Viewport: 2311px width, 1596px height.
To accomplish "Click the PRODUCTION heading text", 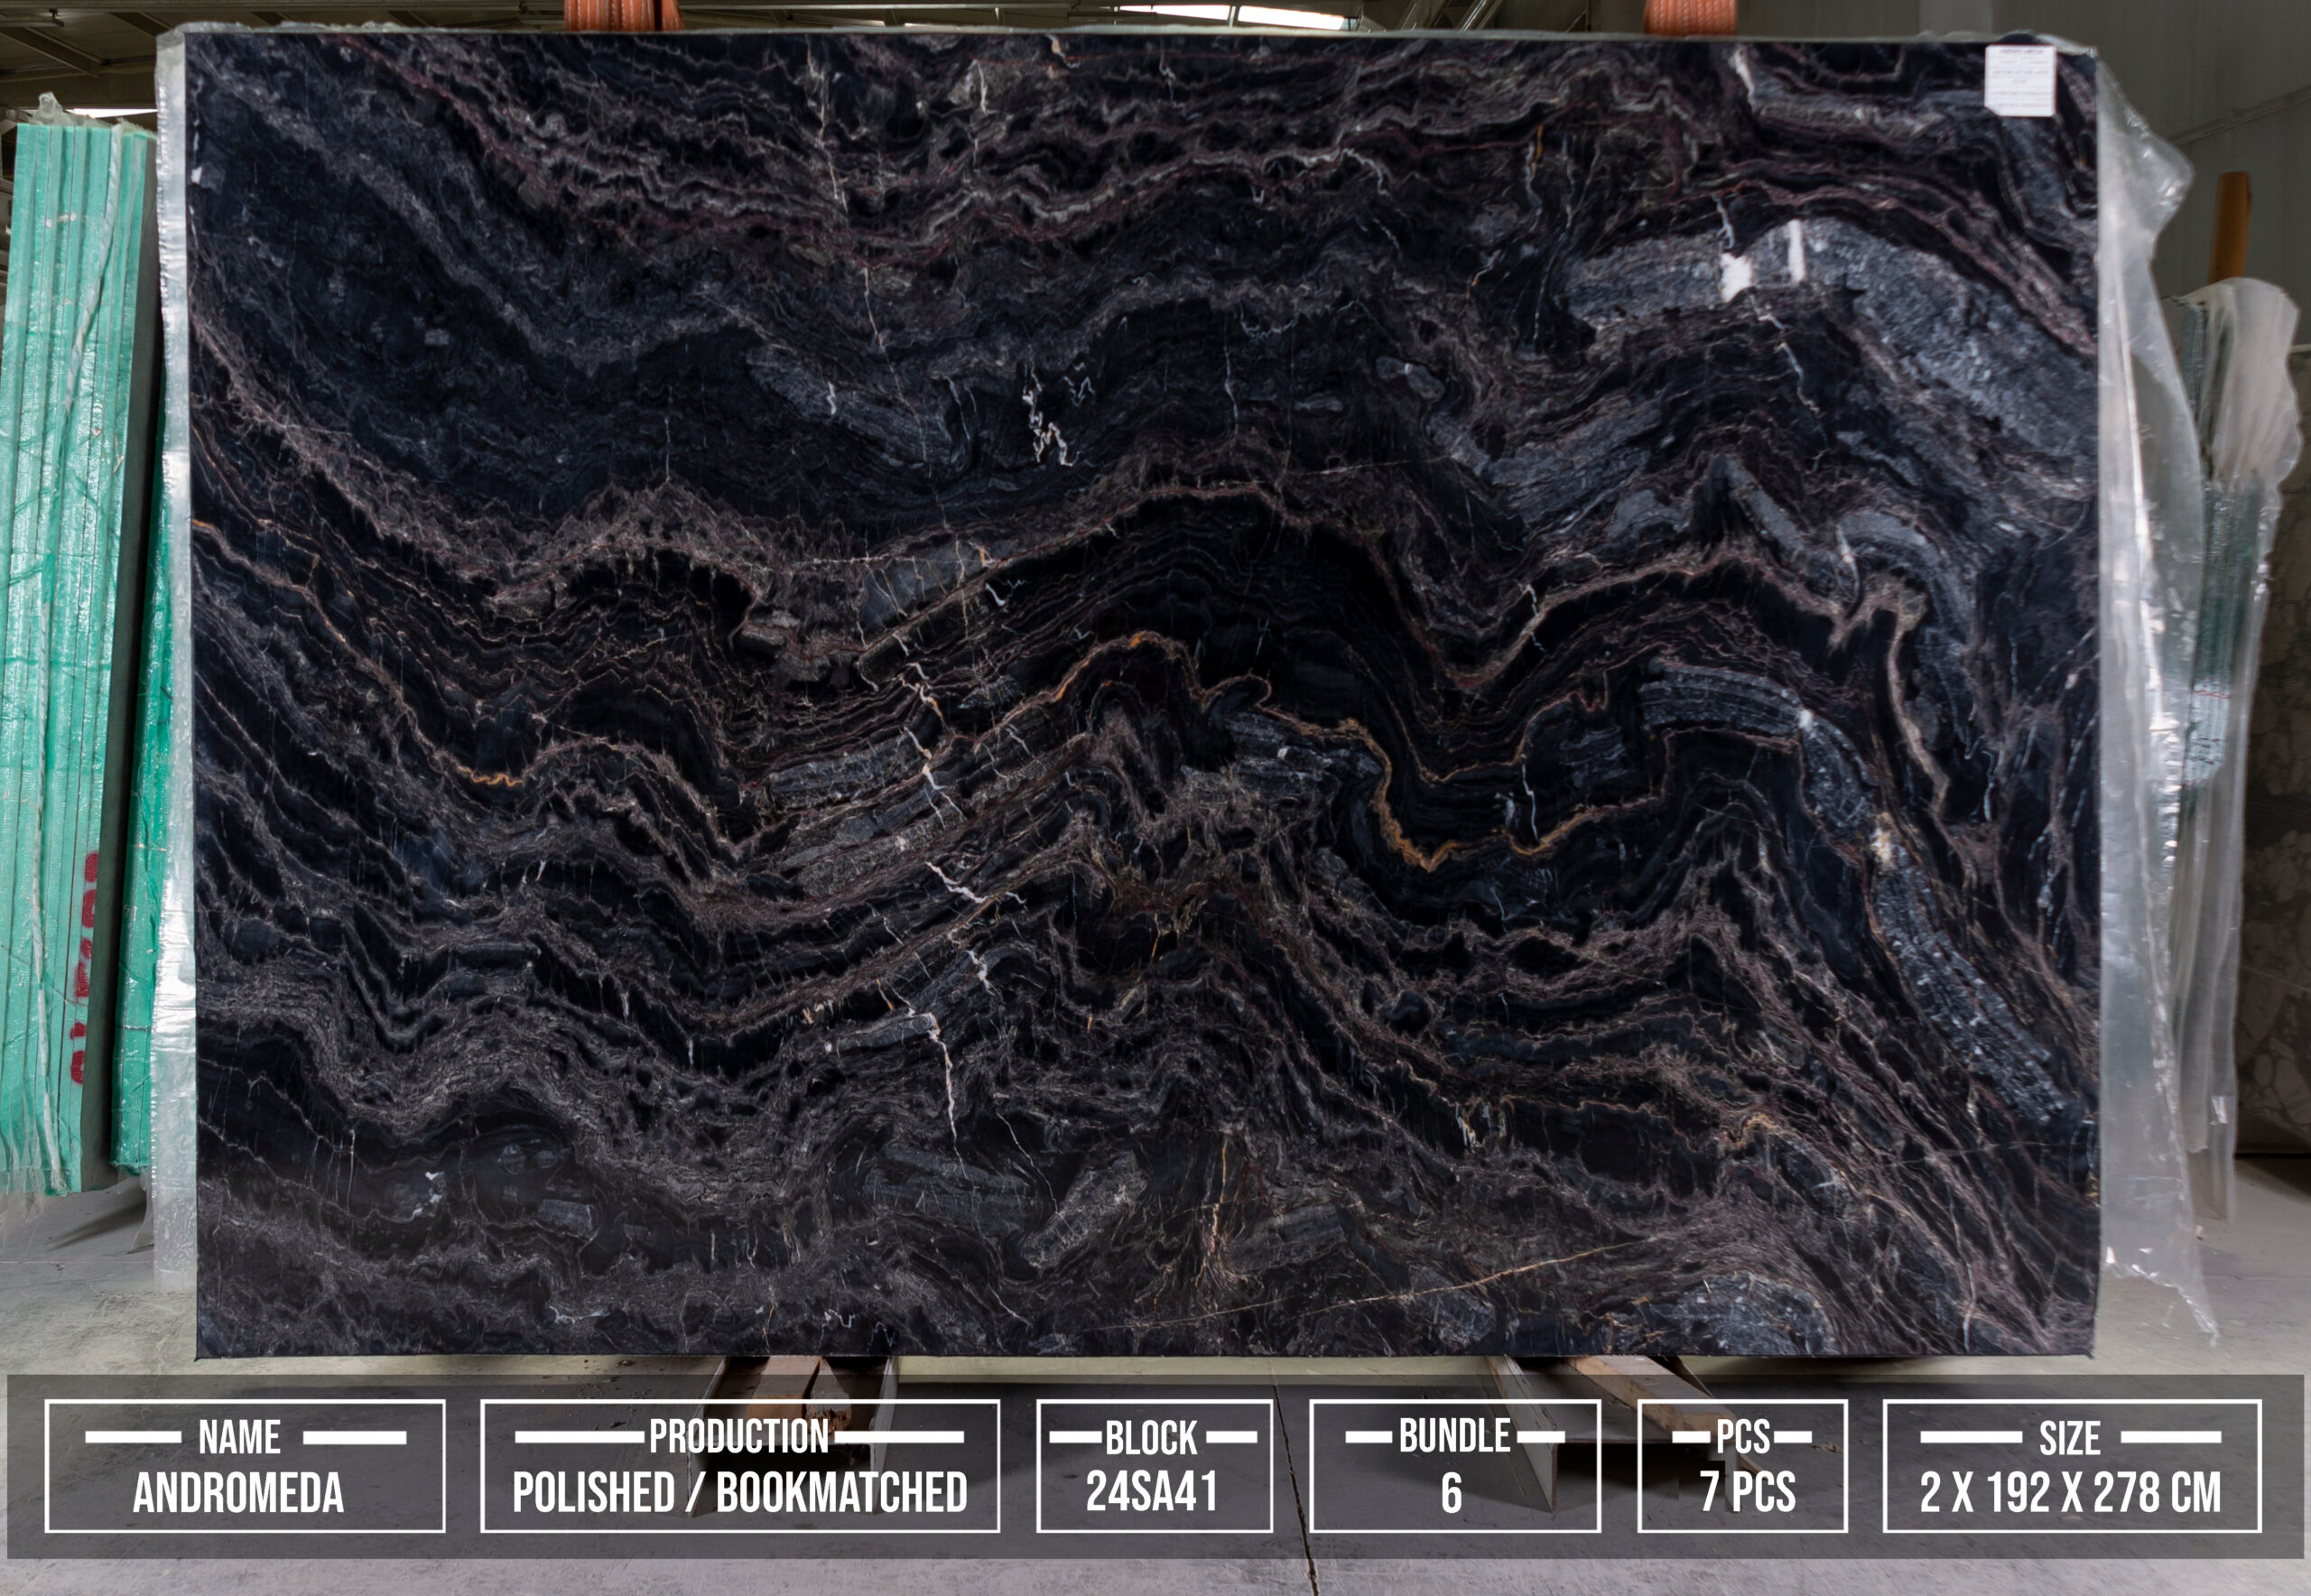I will click(x=738, y=1436).
